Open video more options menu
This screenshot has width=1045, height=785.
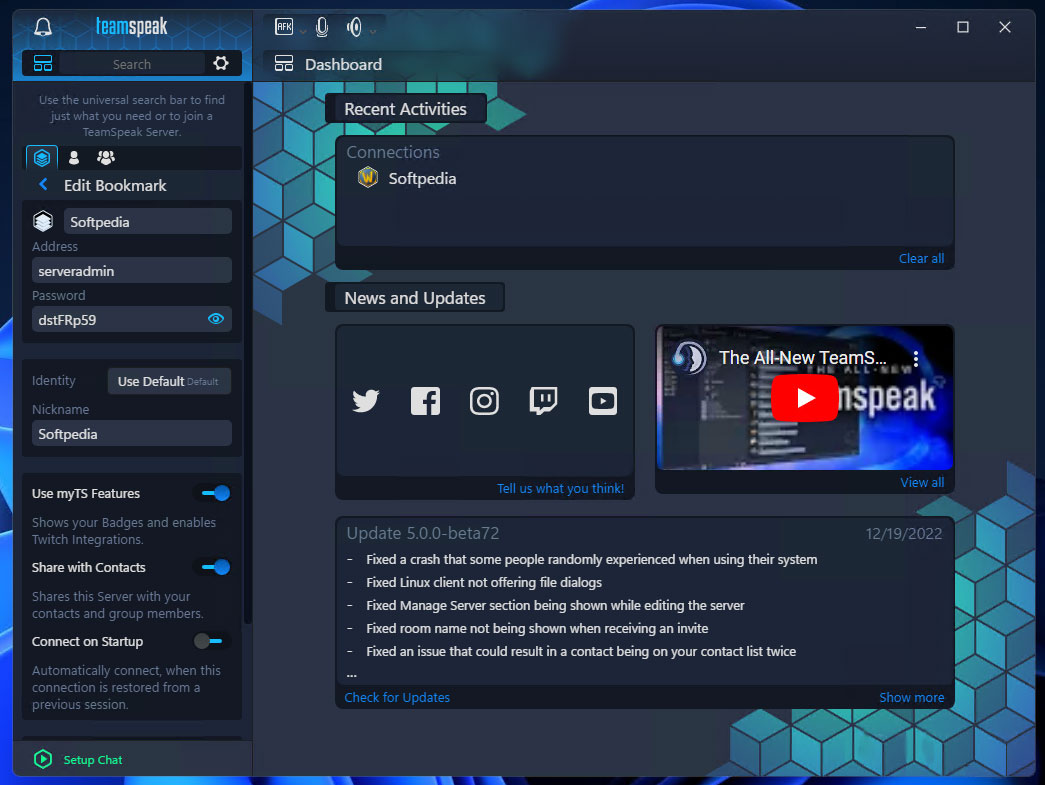pyautogui.click(x=916, y=359)
